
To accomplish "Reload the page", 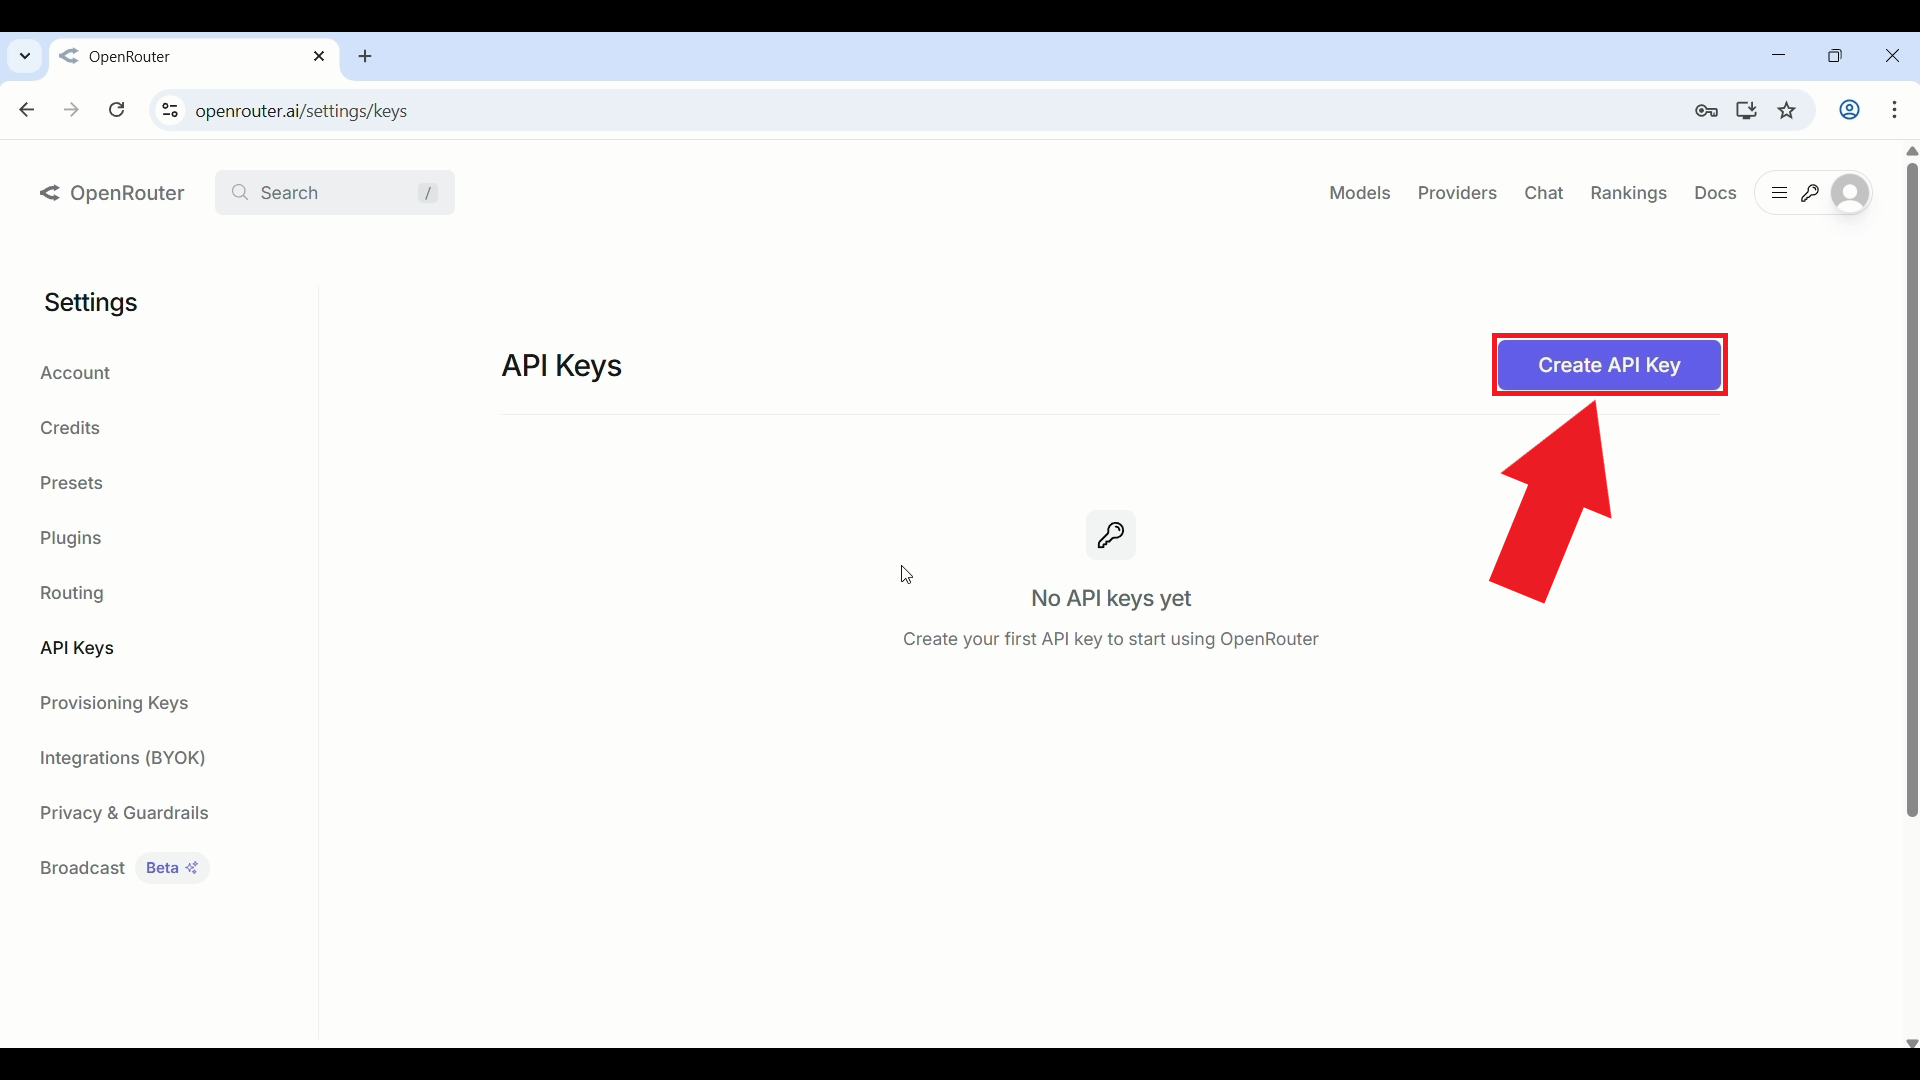I will tap(116, 110).
